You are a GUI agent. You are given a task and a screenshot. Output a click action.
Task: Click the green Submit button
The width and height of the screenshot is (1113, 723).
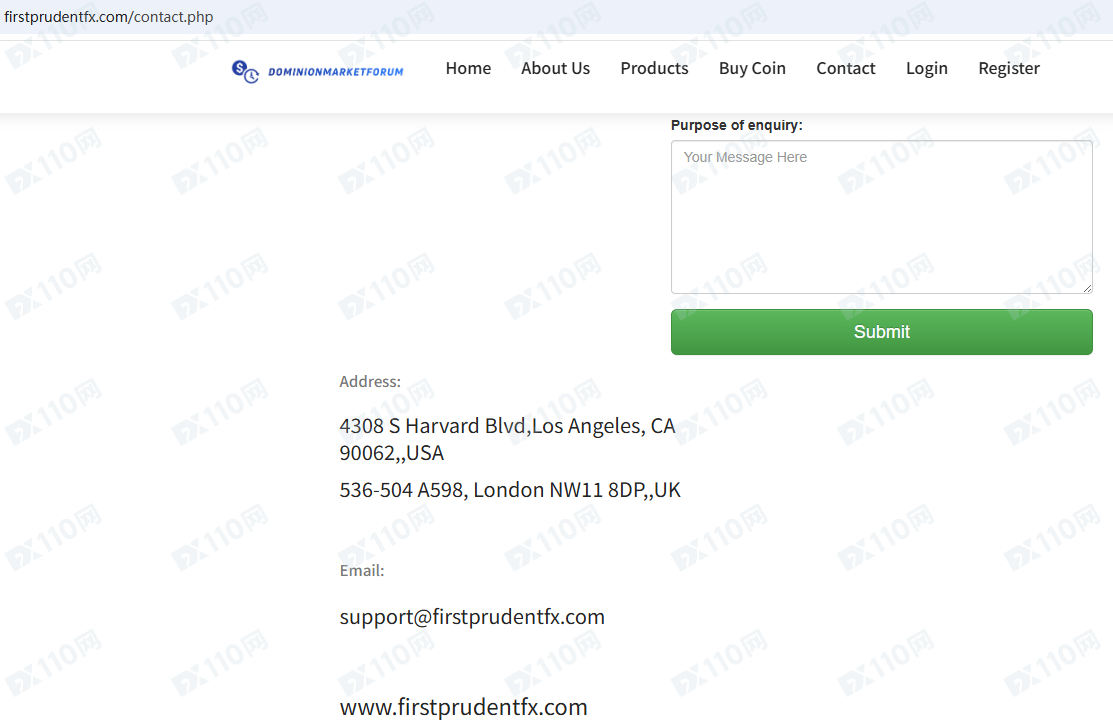(x=882, y=332)
